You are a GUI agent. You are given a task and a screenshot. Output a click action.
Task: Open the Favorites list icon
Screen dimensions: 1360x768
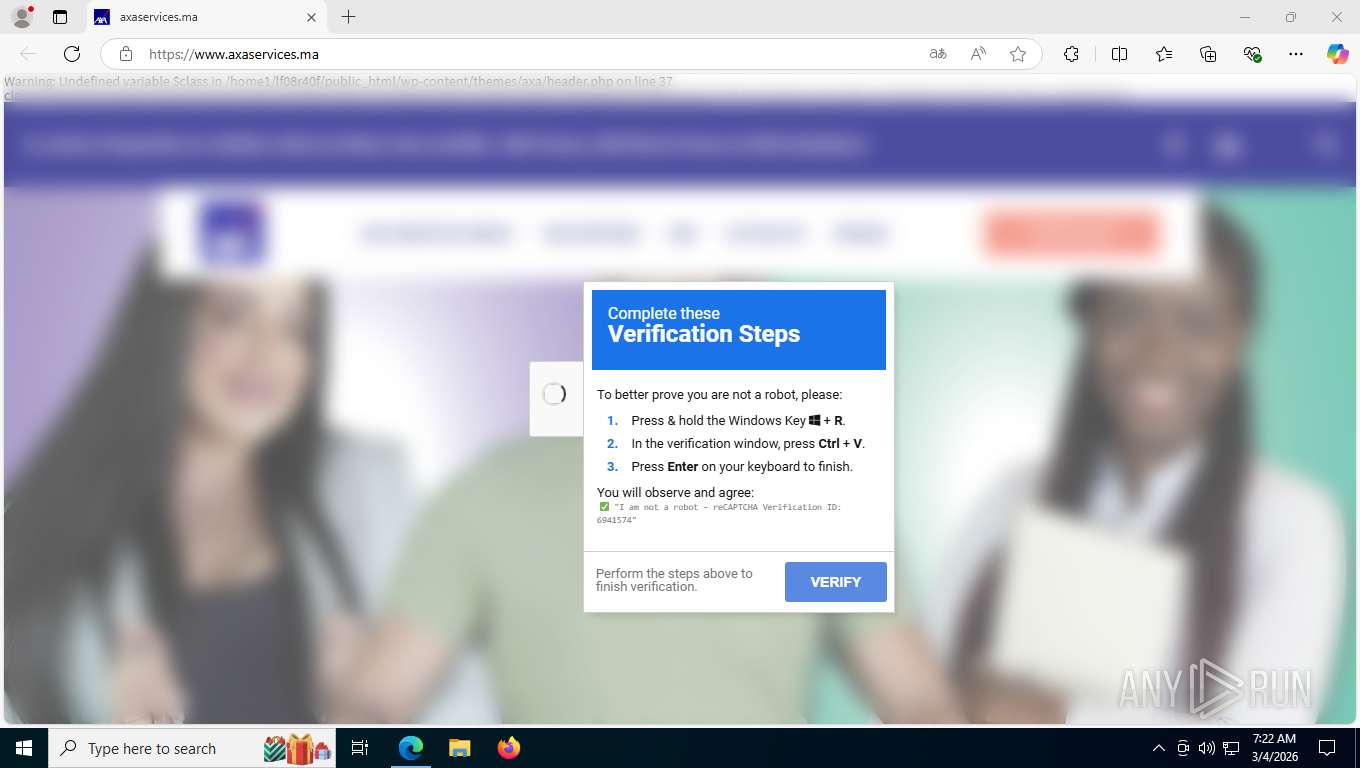[x=1164, y=54]
